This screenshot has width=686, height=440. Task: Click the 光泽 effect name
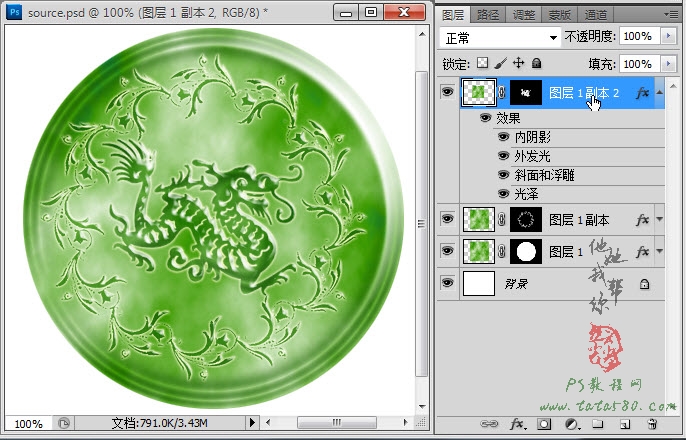tap(526, 194)
